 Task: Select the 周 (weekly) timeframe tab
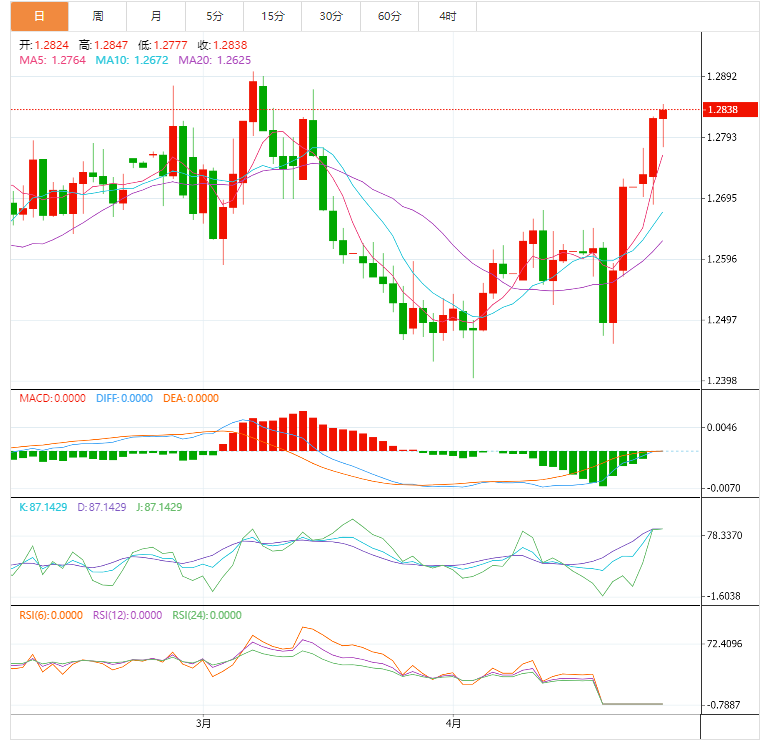pos(97,16)
